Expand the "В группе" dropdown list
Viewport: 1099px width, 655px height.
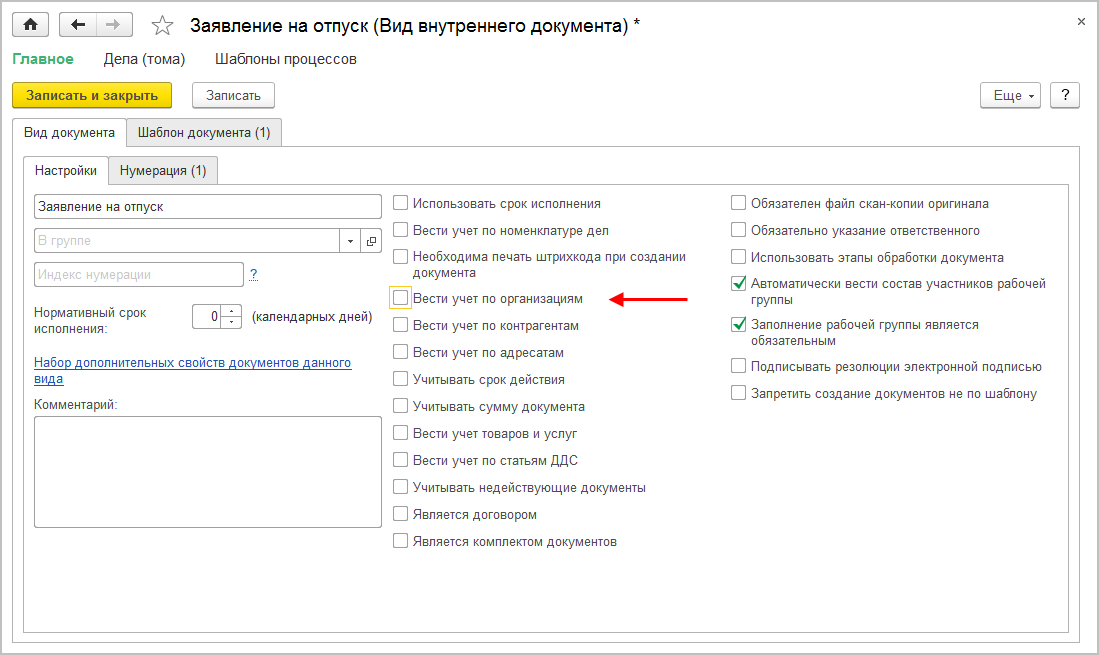tap(350, 241)
